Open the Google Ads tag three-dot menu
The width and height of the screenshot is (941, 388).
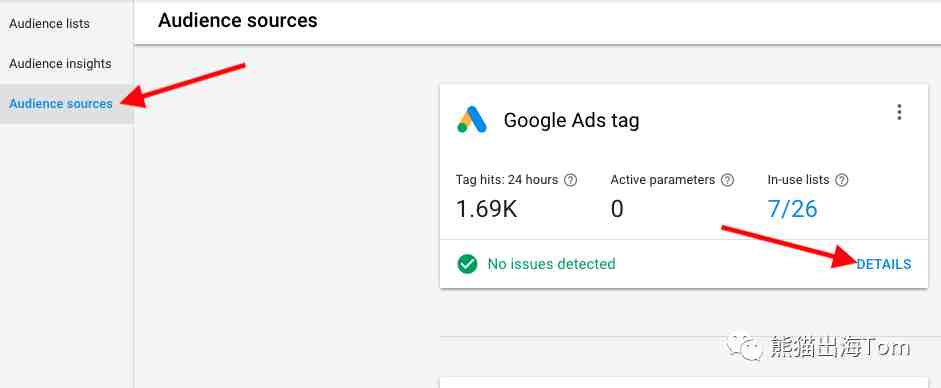pyautogui.click(x=898, y=112)
